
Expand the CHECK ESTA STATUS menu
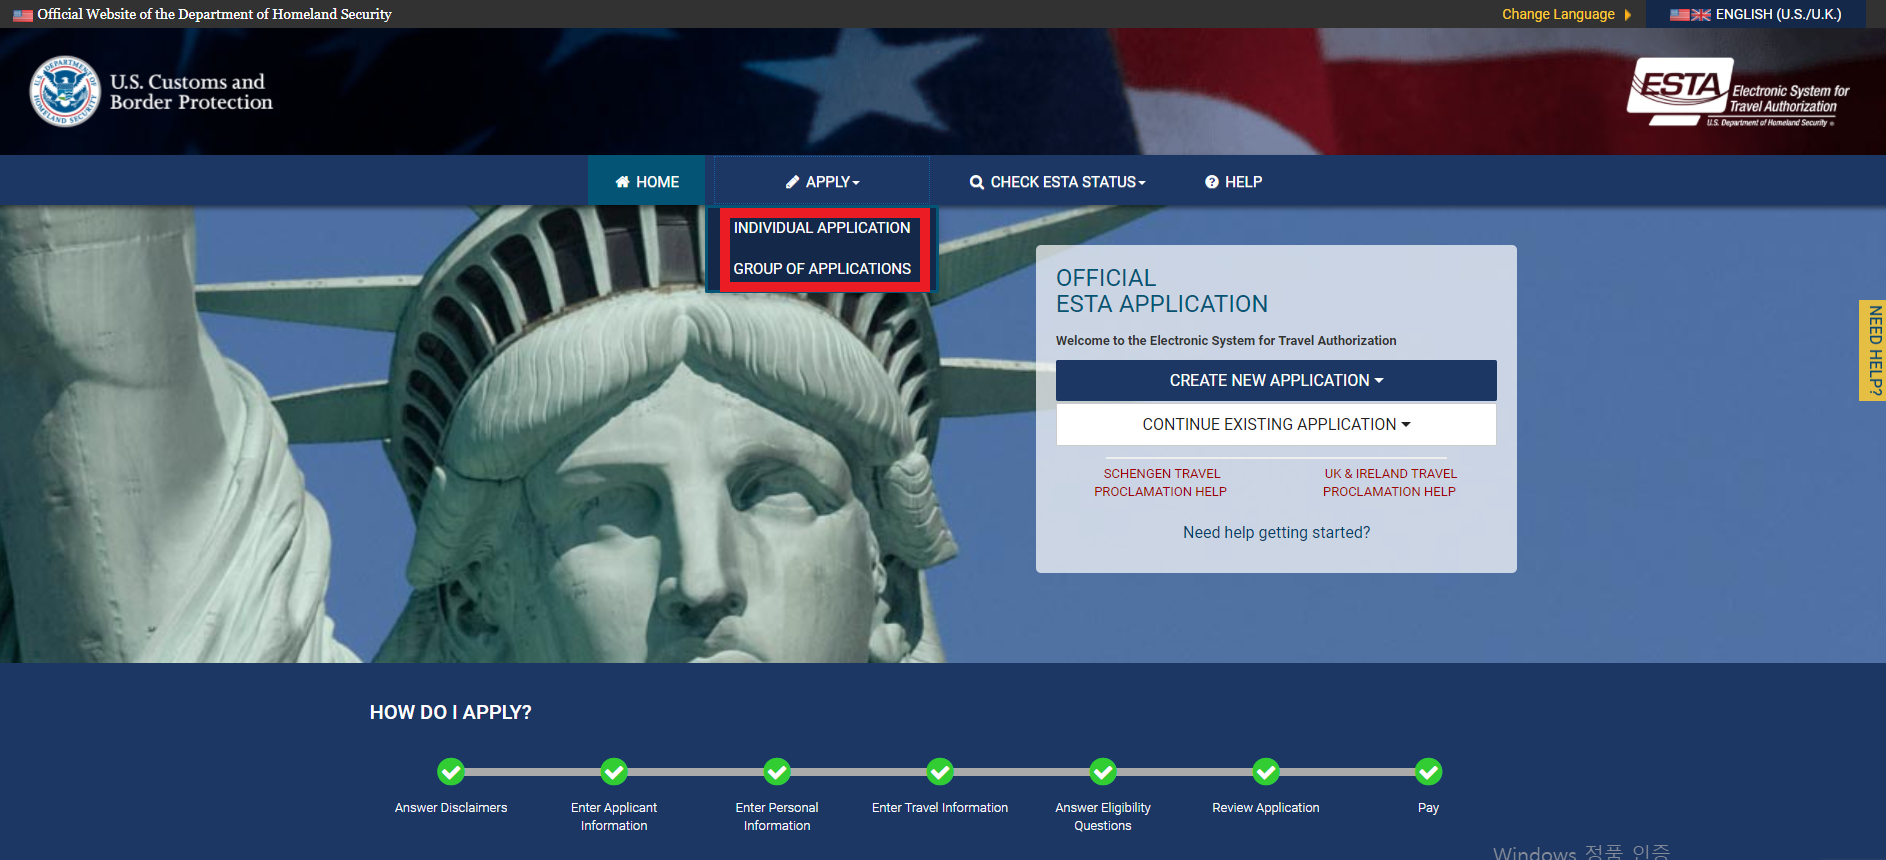coord(1057,182)
